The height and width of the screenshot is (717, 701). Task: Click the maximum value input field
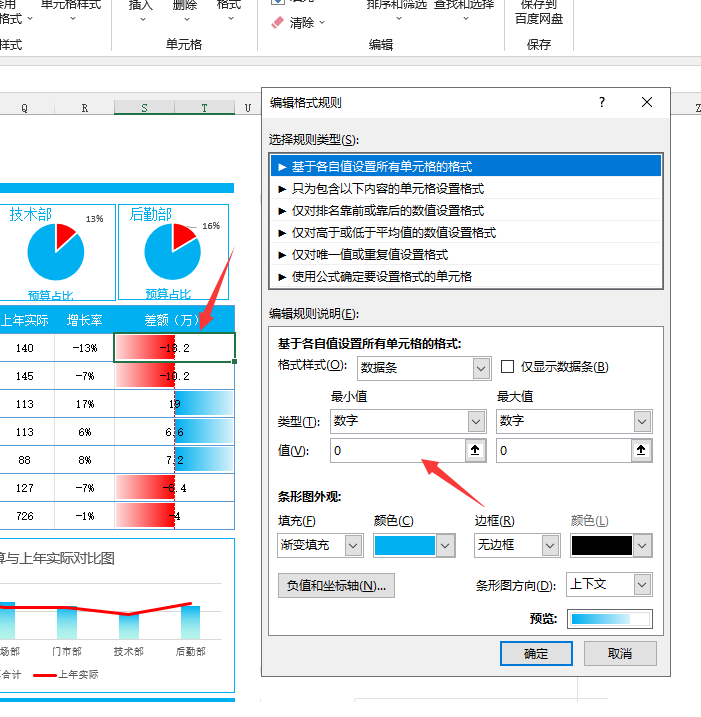tap(564, 450)
